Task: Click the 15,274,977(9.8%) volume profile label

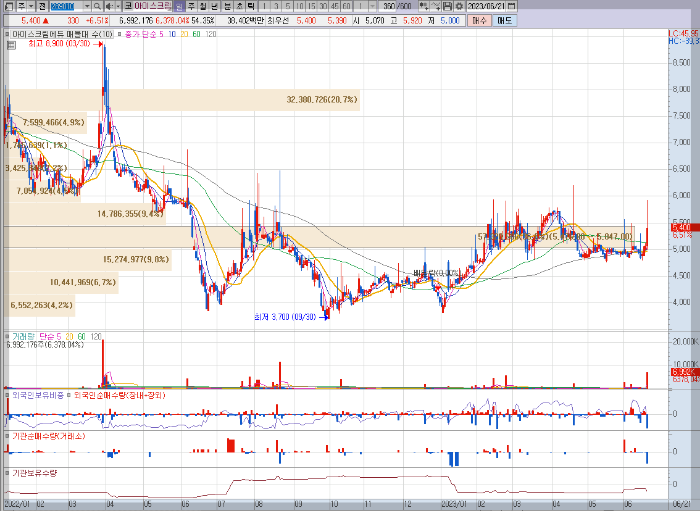Action: pyautogui.click(x=136, y=259)
